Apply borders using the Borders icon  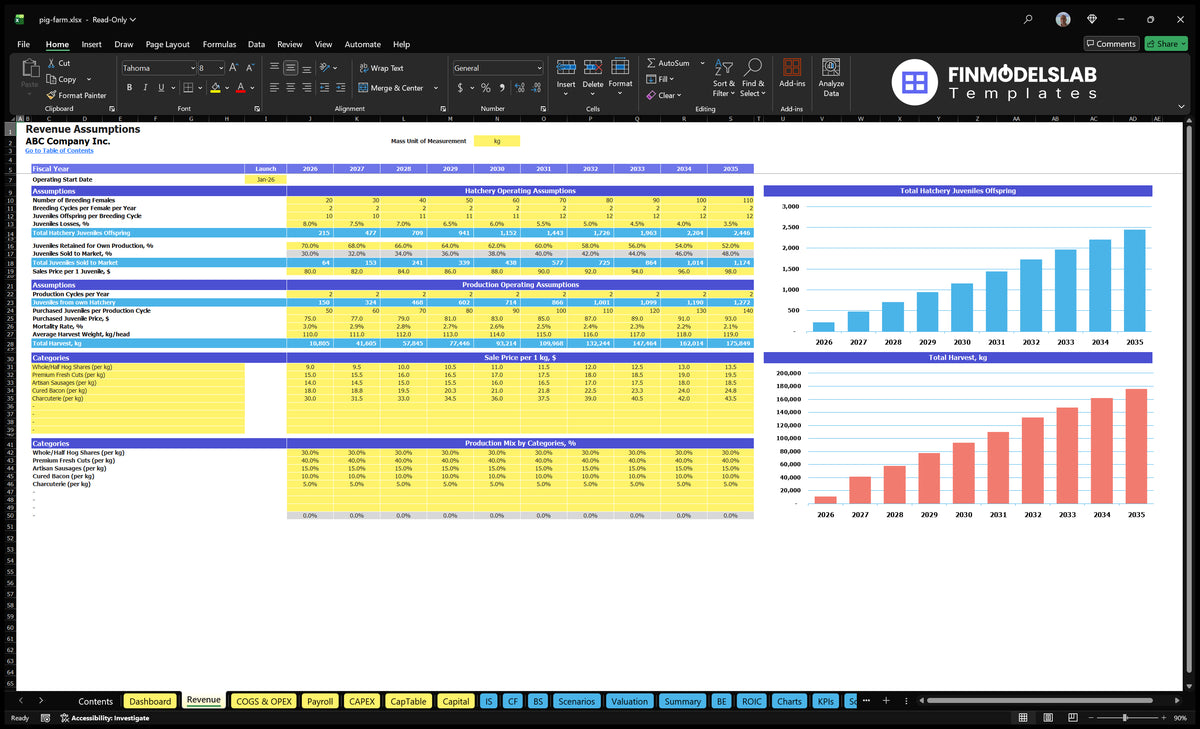coord(188,88)
